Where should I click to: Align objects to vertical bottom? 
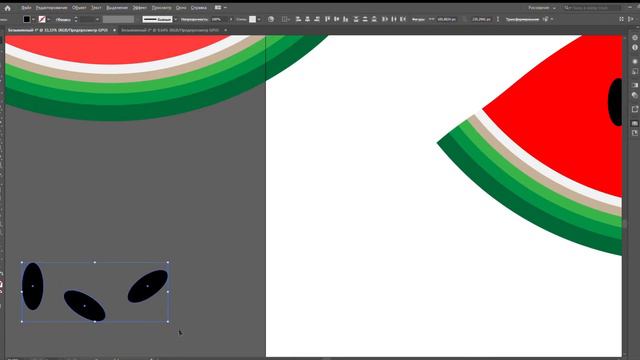tap(346, 19)
